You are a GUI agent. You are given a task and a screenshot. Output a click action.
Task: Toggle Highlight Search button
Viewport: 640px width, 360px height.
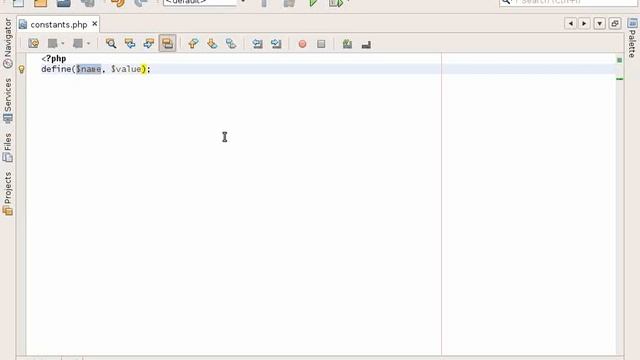coord(167,43)
